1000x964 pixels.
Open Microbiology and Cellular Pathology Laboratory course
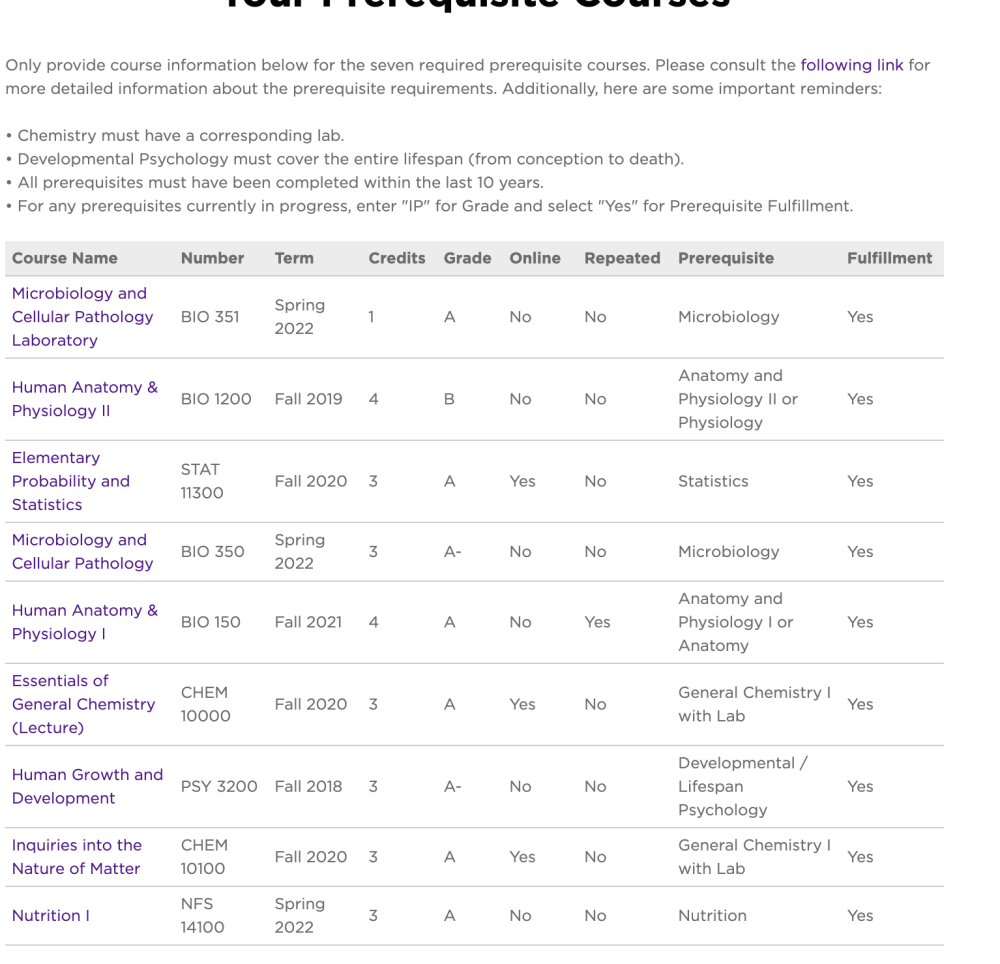pos(82,316)
